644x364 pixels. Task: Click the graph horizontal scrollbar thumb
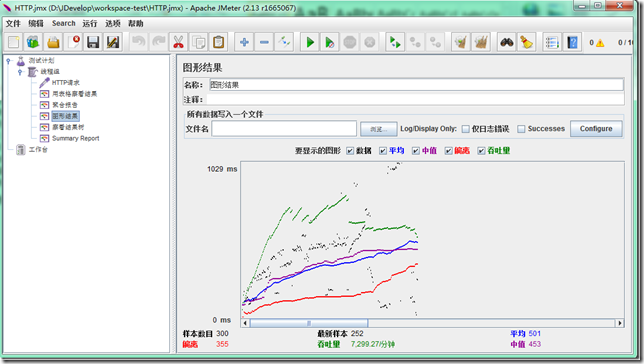(x=309, y=323)
